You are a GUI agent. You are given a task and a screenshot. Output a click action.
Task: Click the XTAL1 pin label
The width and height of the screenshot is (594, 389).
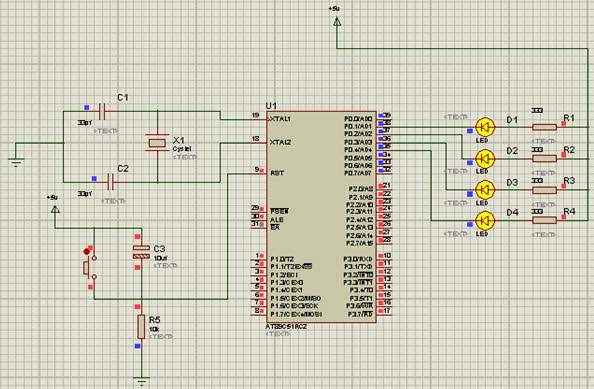click(280, 119)
